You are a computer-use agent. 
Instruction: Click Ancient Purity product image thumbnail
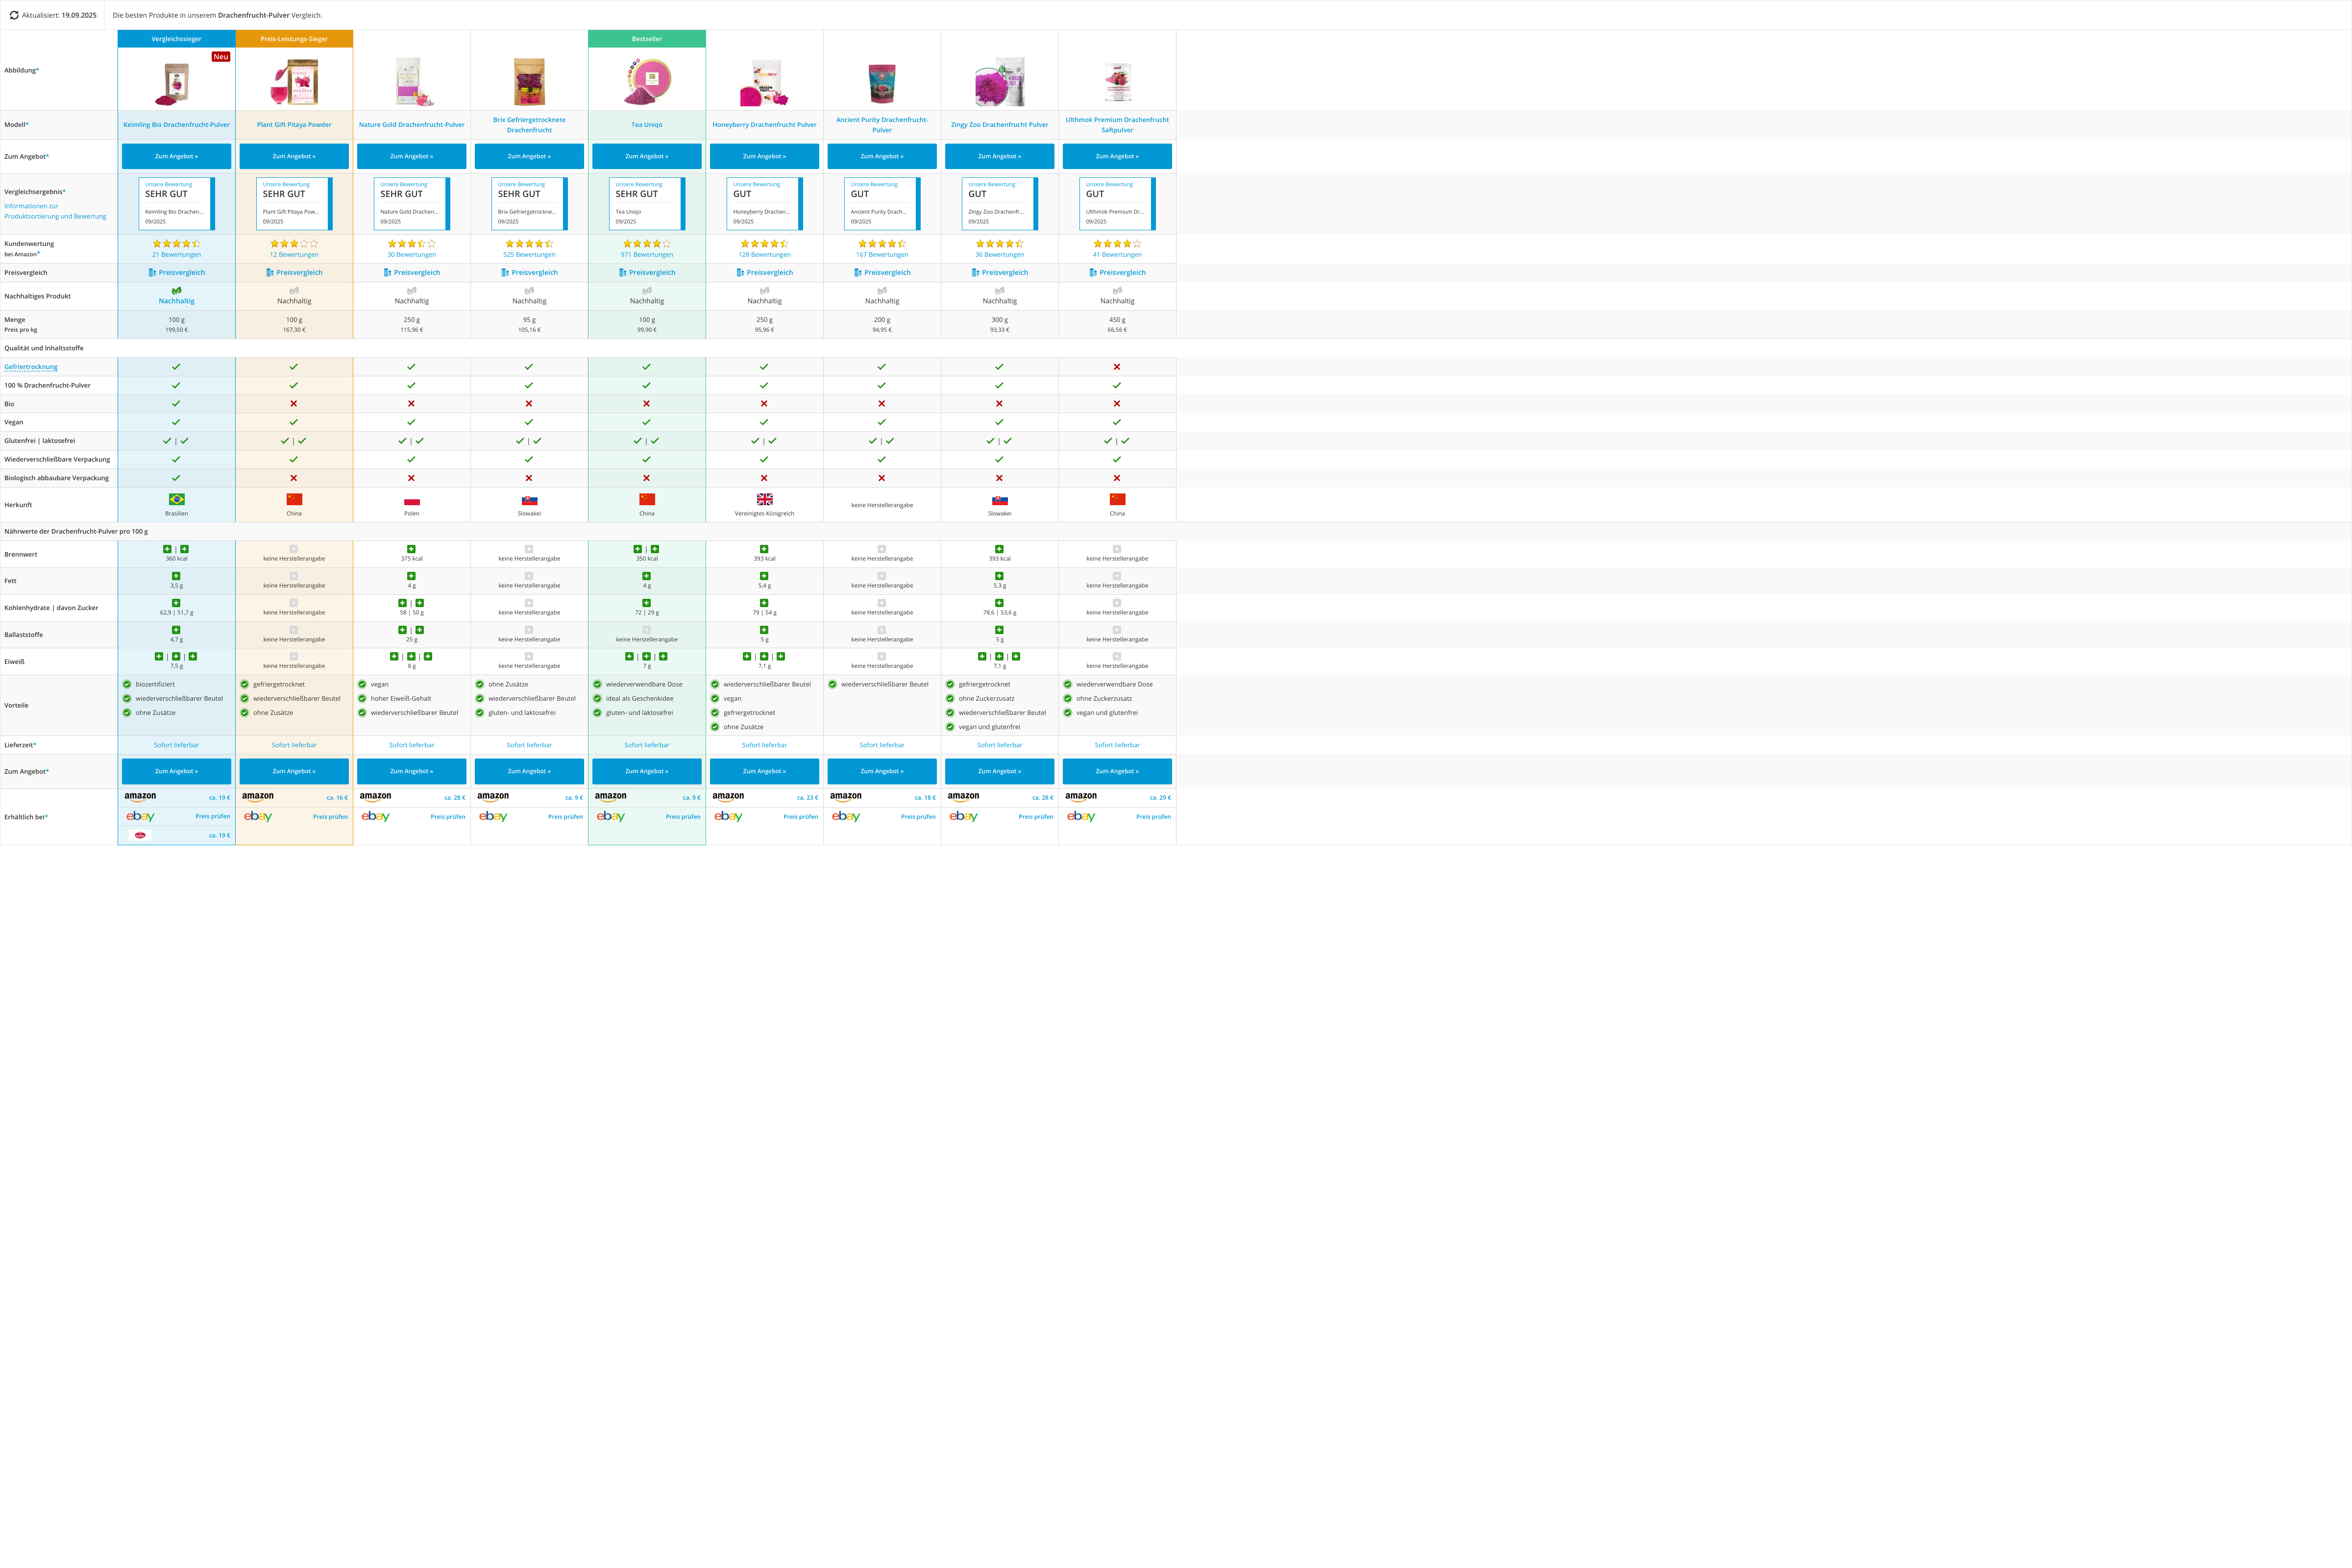pyautogui.click(x=882, y=83)
